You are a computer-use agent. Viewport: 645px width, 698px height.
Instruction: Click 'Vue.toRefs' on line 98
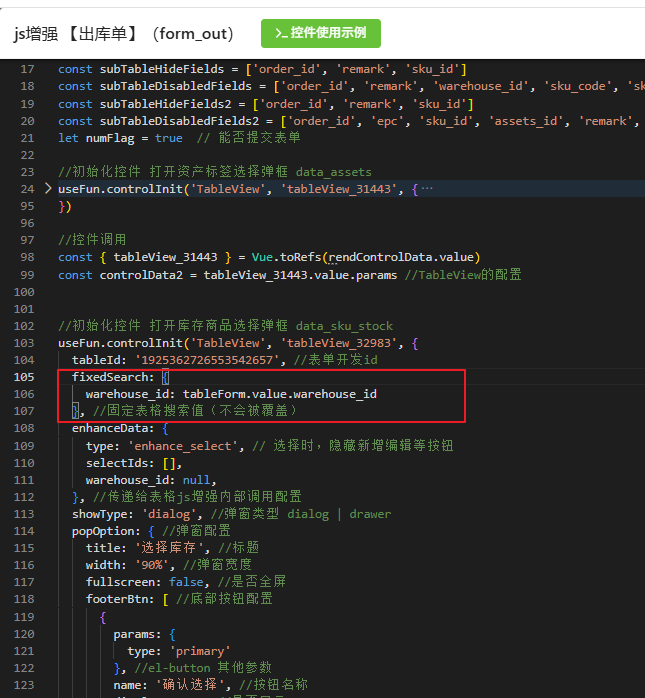click(286, 257)
